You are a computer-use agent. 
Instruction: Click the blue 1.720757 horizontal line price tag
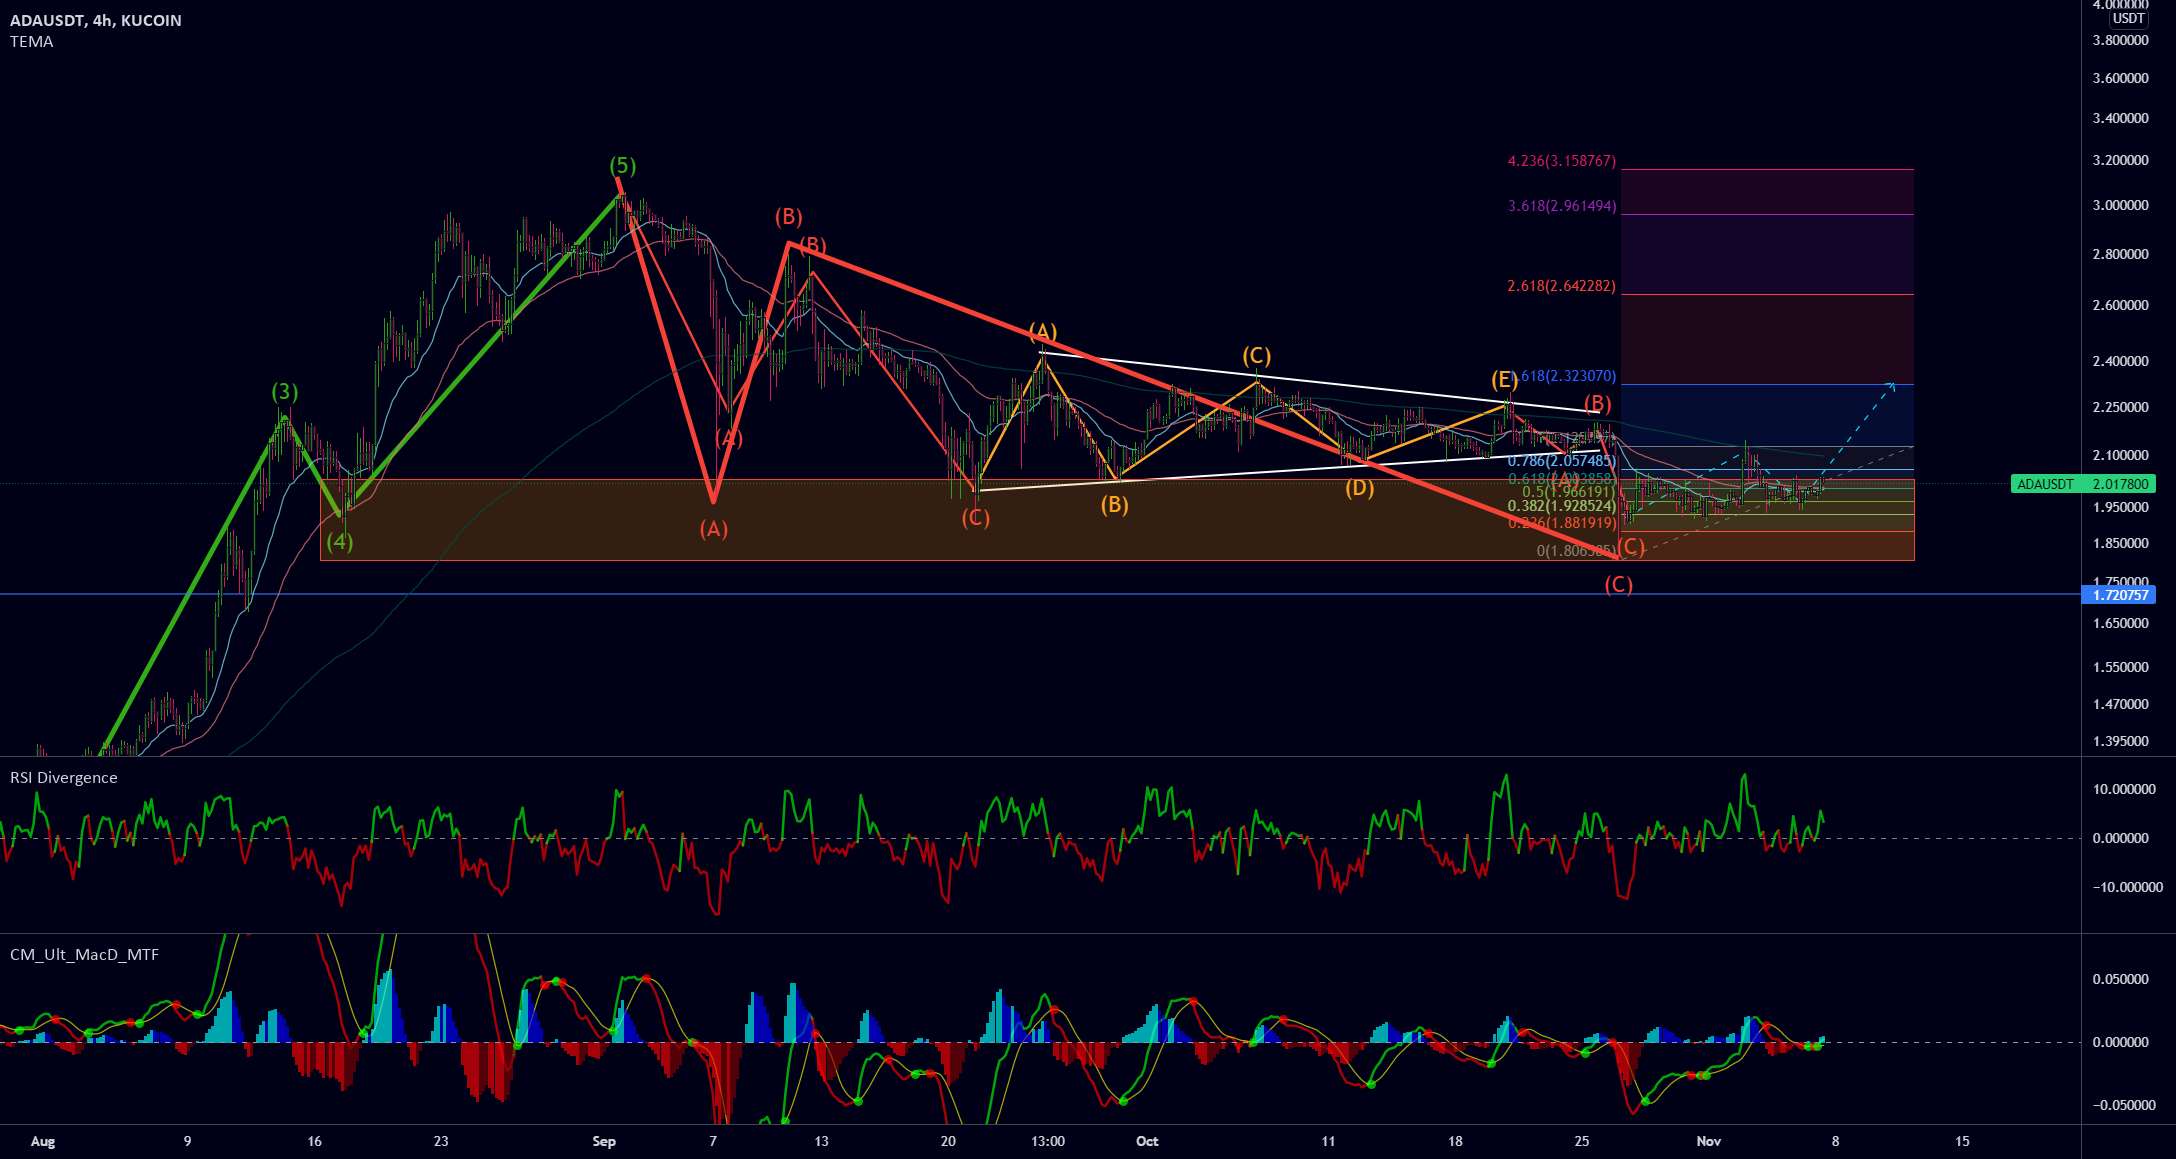pos(2119,595)
